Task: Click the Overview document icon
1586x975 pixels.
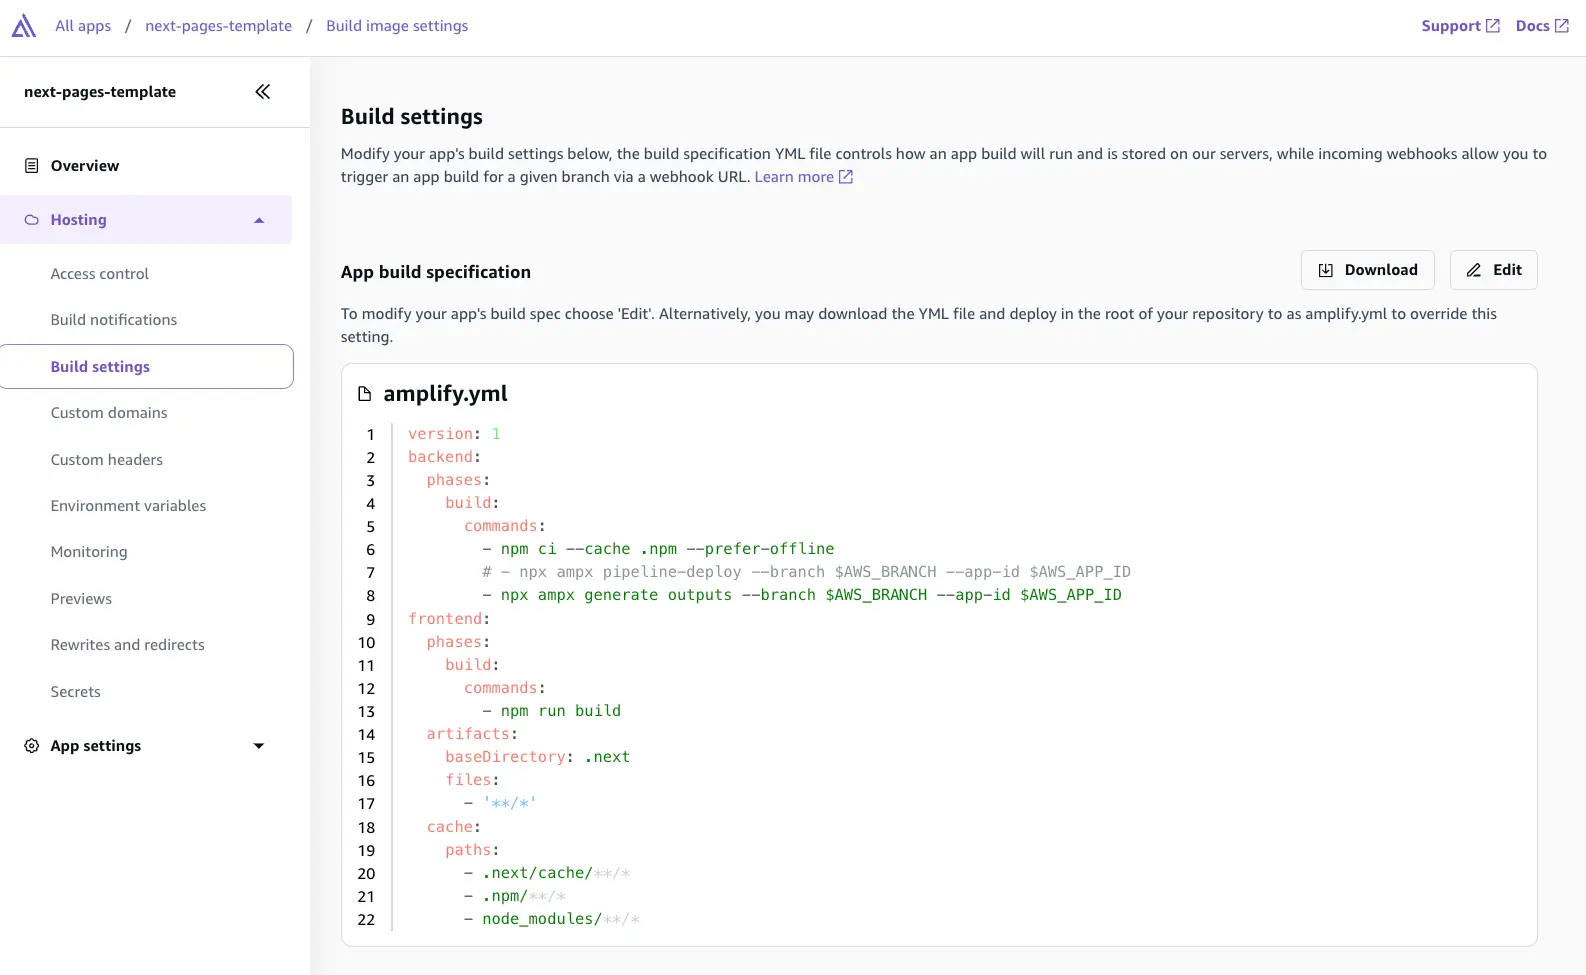Action: click(32, 166)
